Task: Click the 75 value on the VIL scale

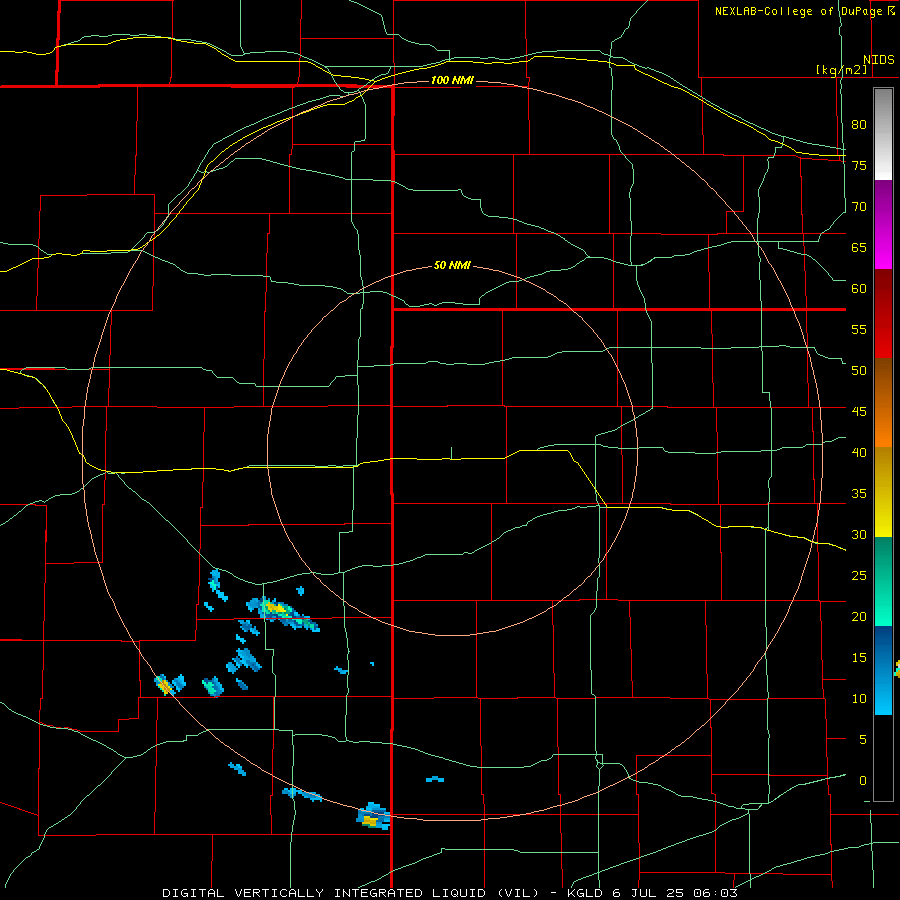Action: tap(859, 165)
